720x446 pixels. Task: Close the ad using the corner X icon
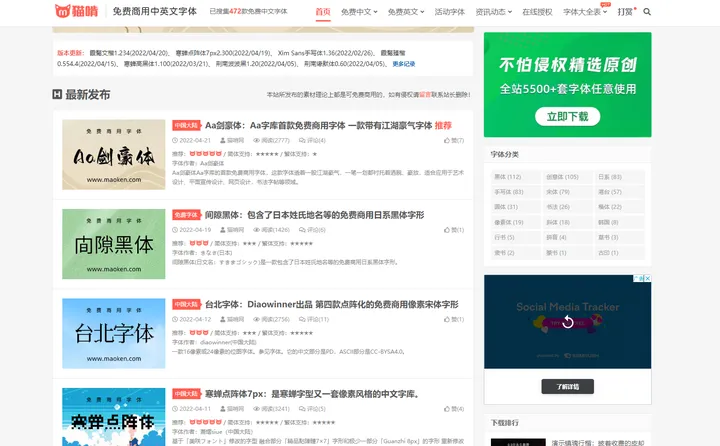(646, 280)
